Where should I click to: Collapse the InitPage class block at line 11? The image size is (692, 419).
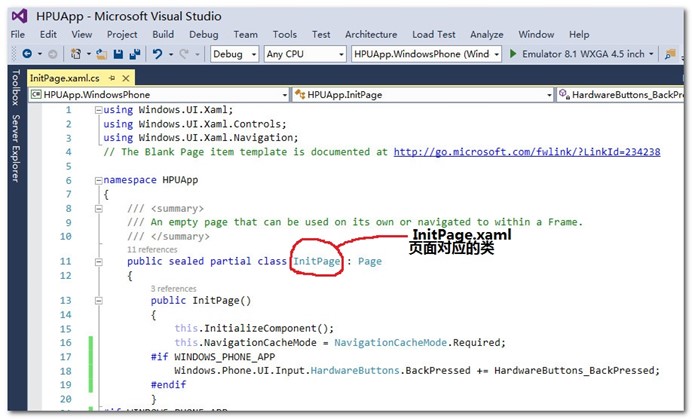pyautogui.click(x=98, y=261)
